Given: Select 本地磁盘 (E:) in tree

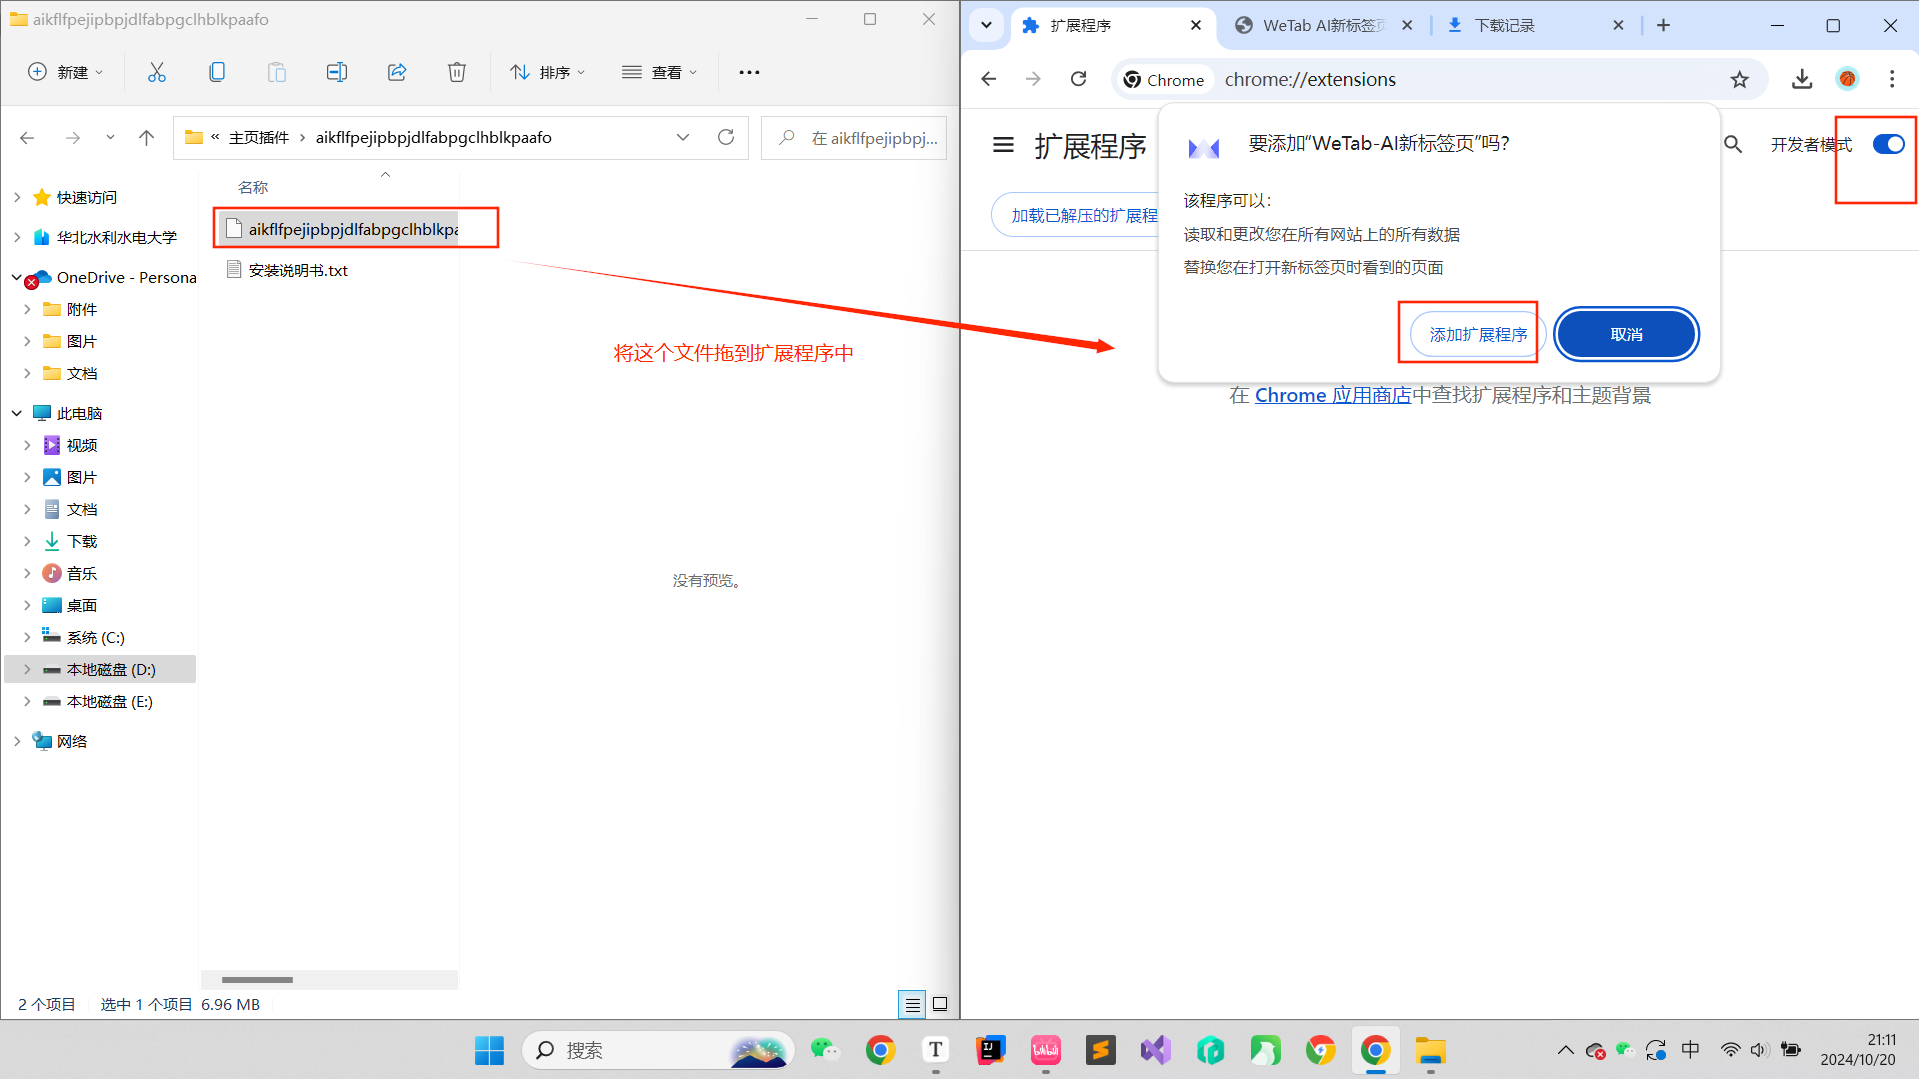Looking at the screenshot, I should (109, 701).
